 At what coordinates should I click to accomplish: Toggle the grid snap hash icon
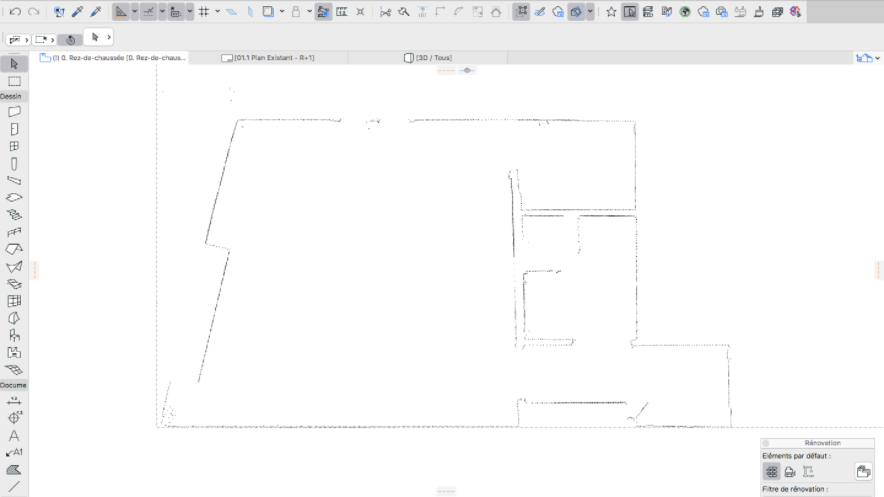204,12
